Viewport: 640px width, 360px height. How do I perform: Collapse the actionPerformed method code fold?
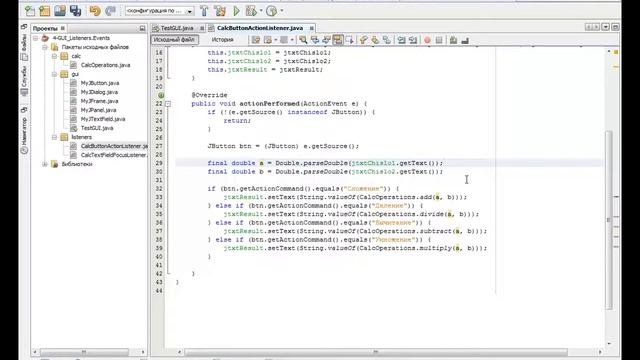coord(168,104)
